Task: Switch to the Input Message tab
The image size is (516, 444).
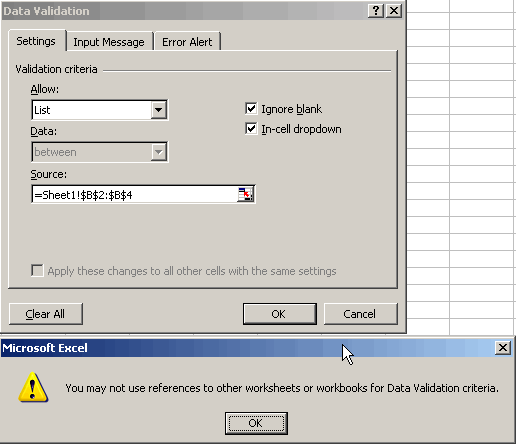Action: (109, 42)
